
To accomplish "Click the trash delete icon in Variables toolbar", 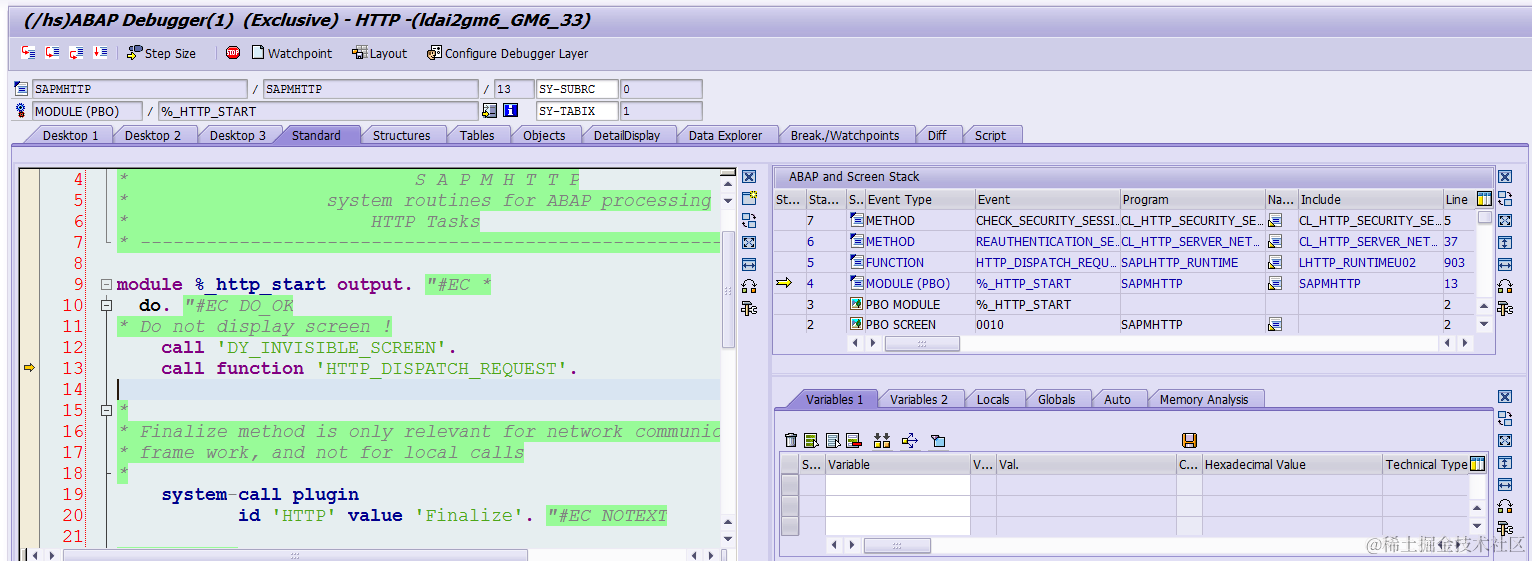I will pos(791,440).
